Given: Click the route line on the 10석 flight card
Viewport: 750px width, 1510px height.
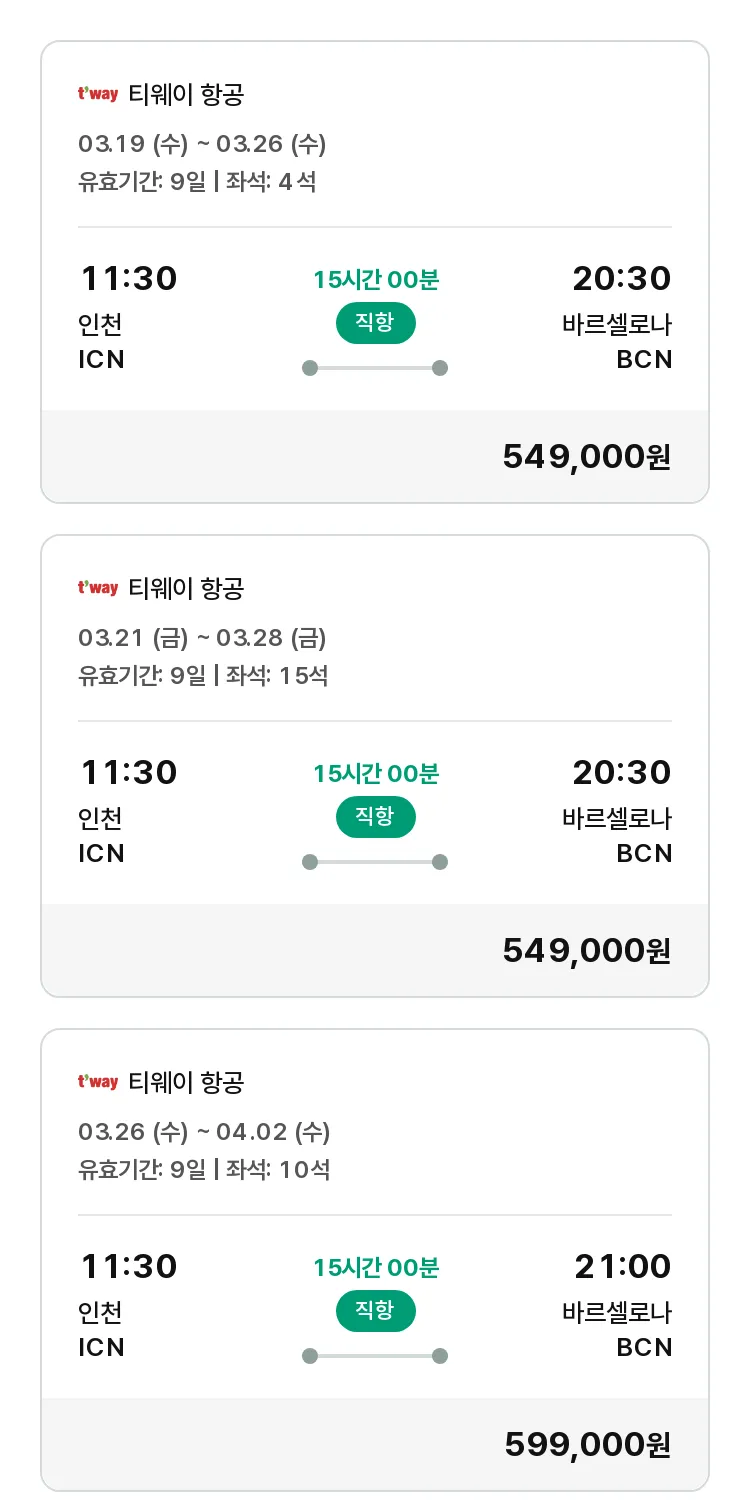Looking at the screenshot, I should point(375,1356).
